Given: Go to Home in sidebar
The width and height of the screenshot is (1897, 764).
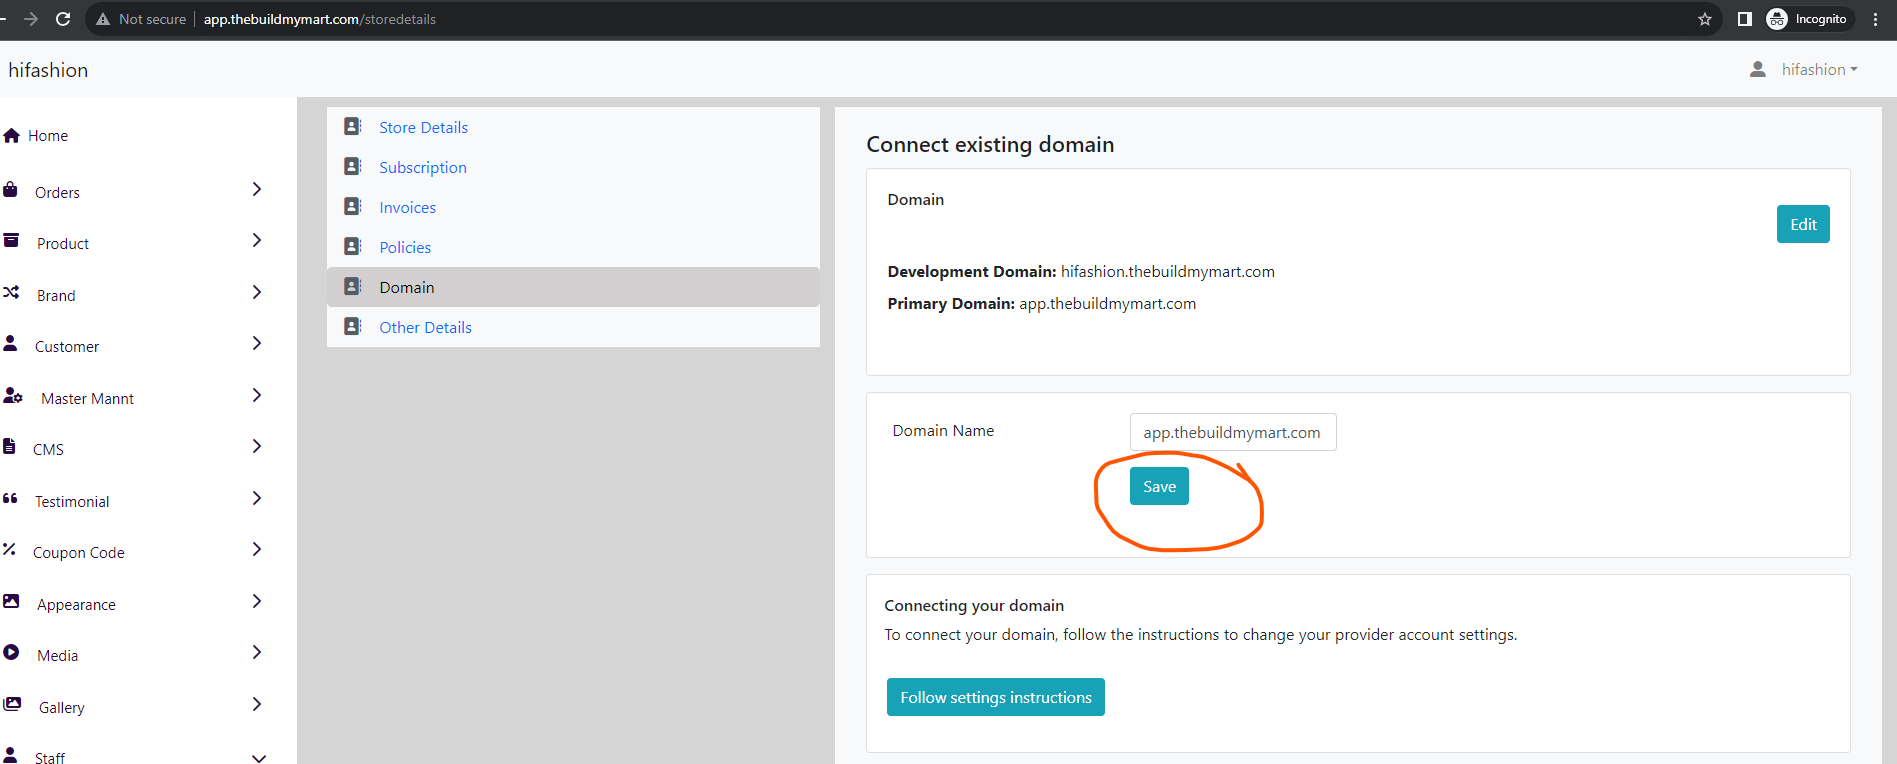Looking at the screenshot, I should 48,136.
